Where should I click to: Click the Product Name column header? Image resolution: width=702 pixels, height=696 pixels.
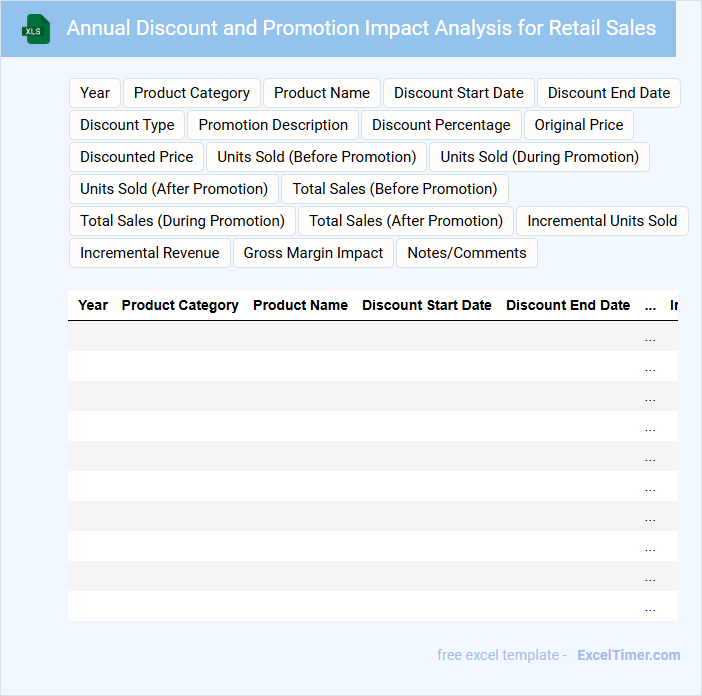[300, 305]
